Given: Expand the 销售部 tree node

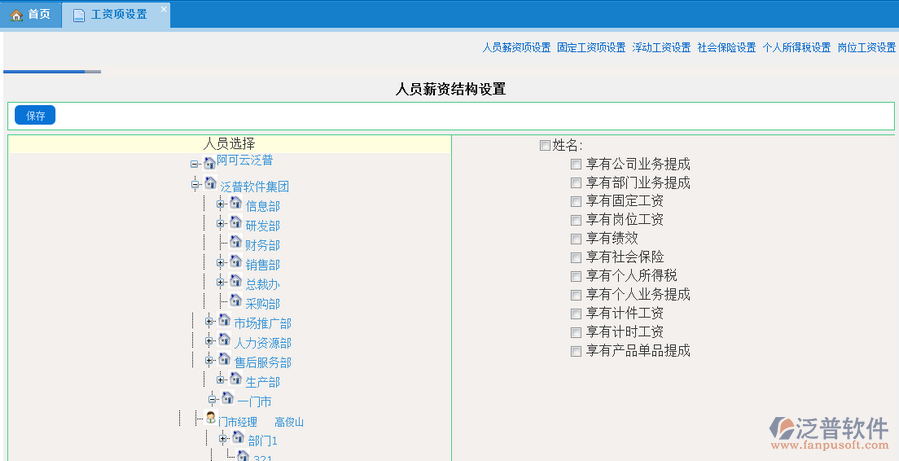Looking at the screenshot, I should (x=221, y=263).
